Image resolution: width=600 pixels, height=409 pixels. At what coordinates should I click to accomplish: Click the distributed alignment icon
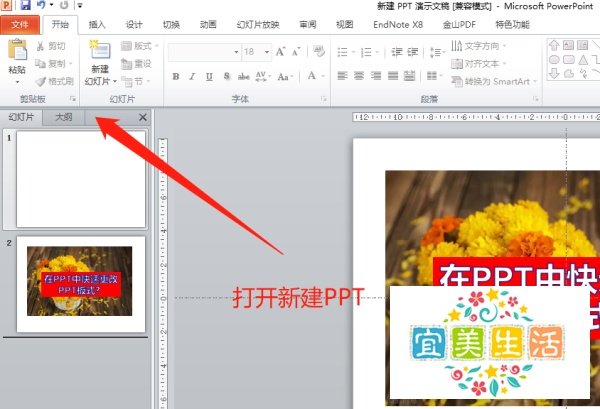point(409,76)
